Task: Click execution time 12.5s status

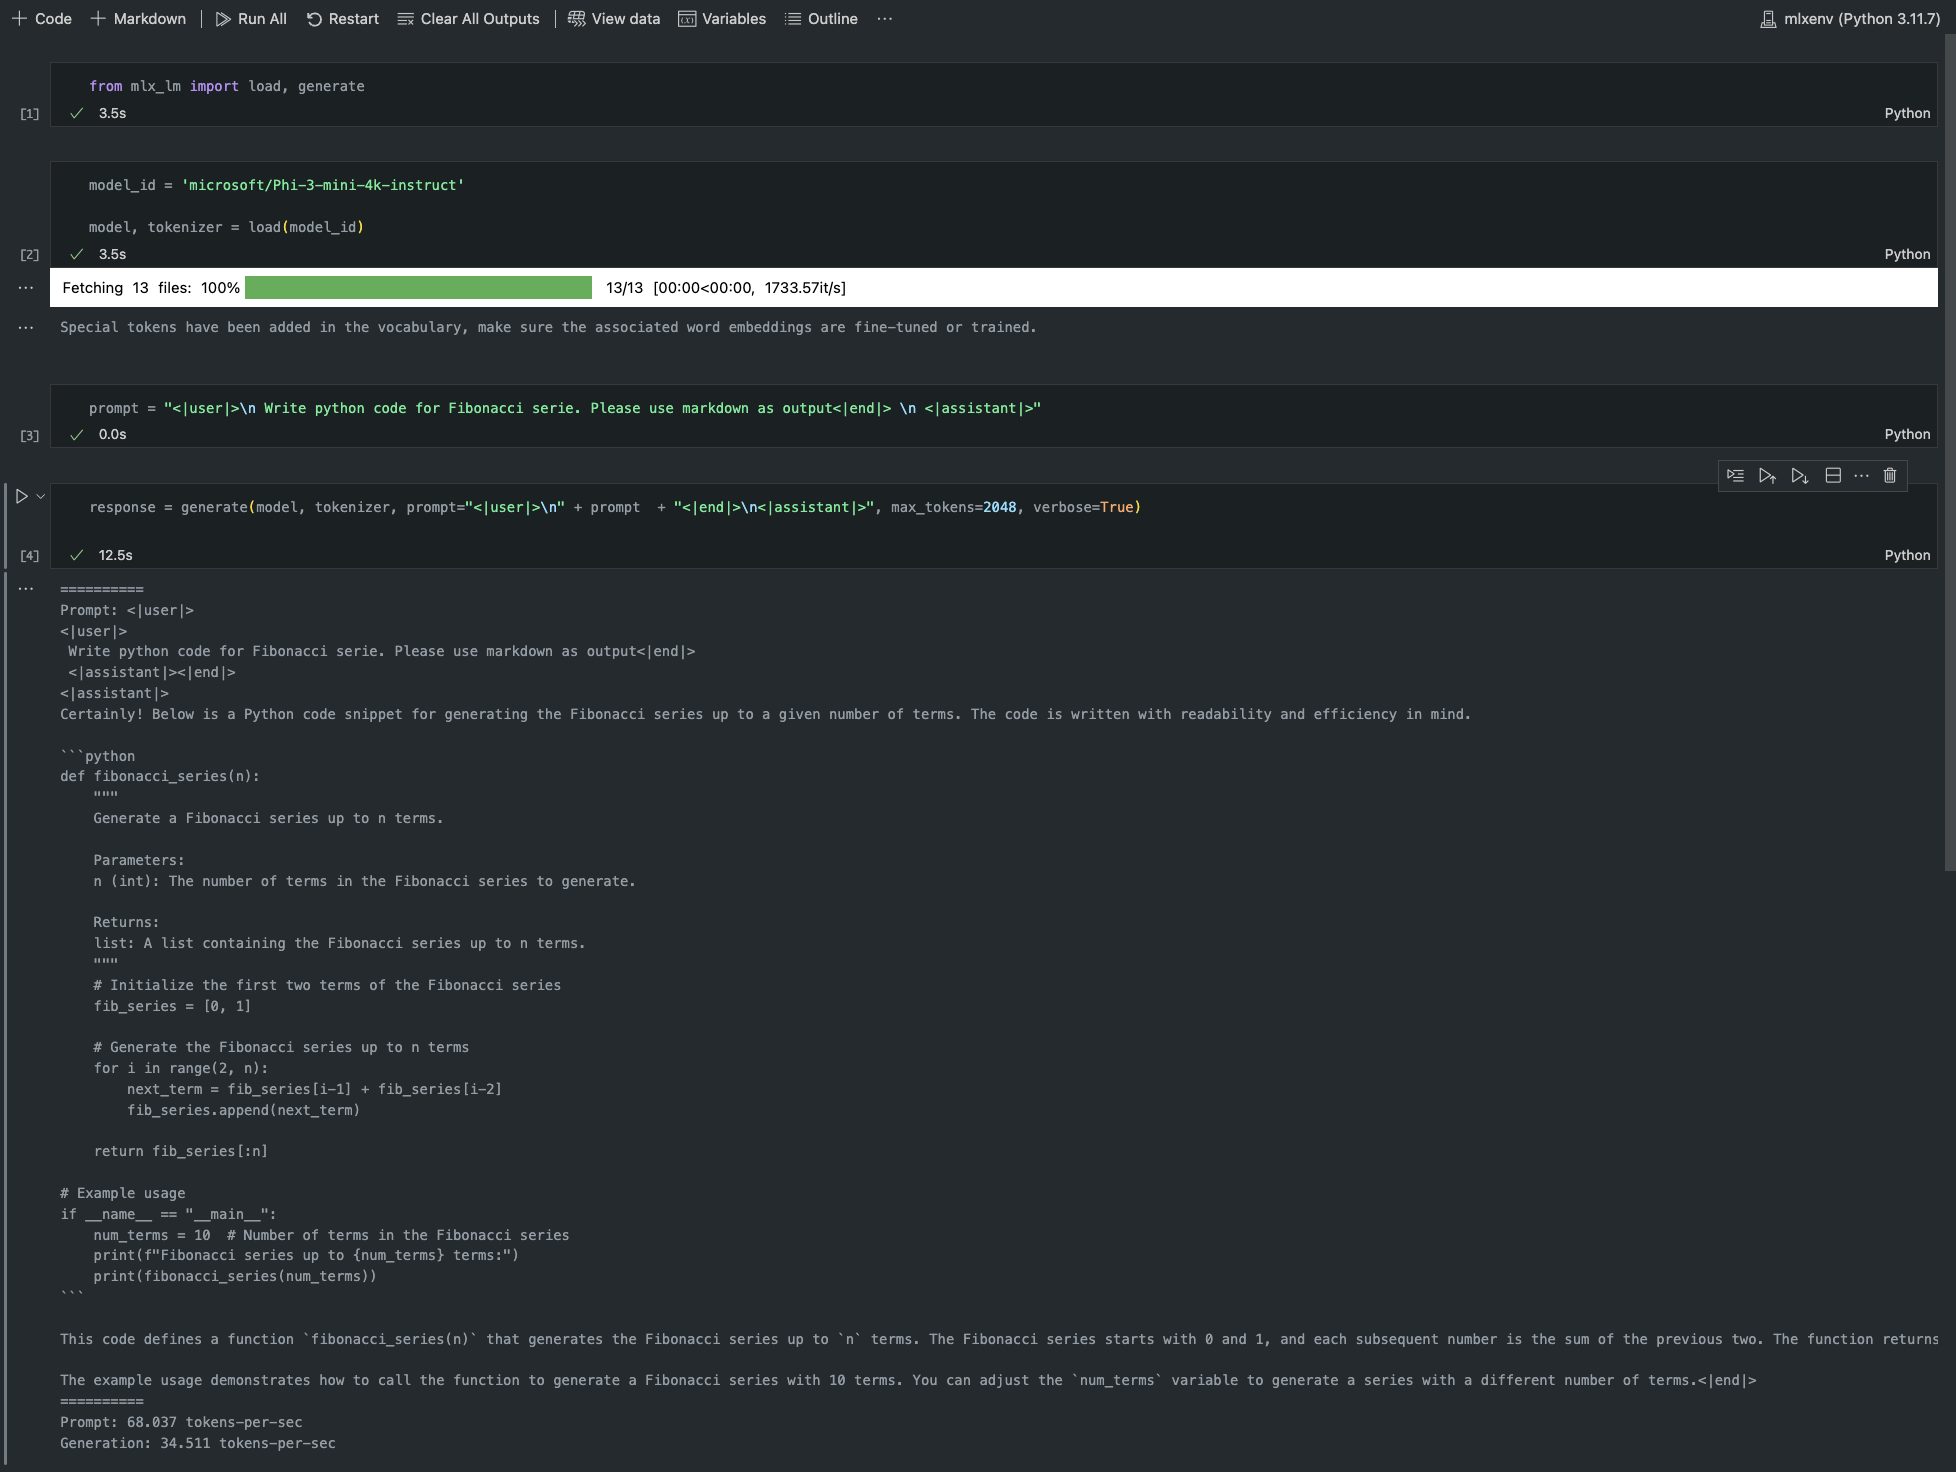Action: tap(116, 555)
